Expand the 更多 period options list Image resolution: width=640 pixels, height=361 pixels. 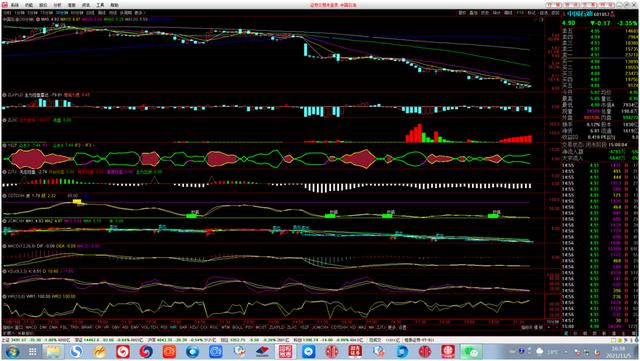tap(139, 13)
